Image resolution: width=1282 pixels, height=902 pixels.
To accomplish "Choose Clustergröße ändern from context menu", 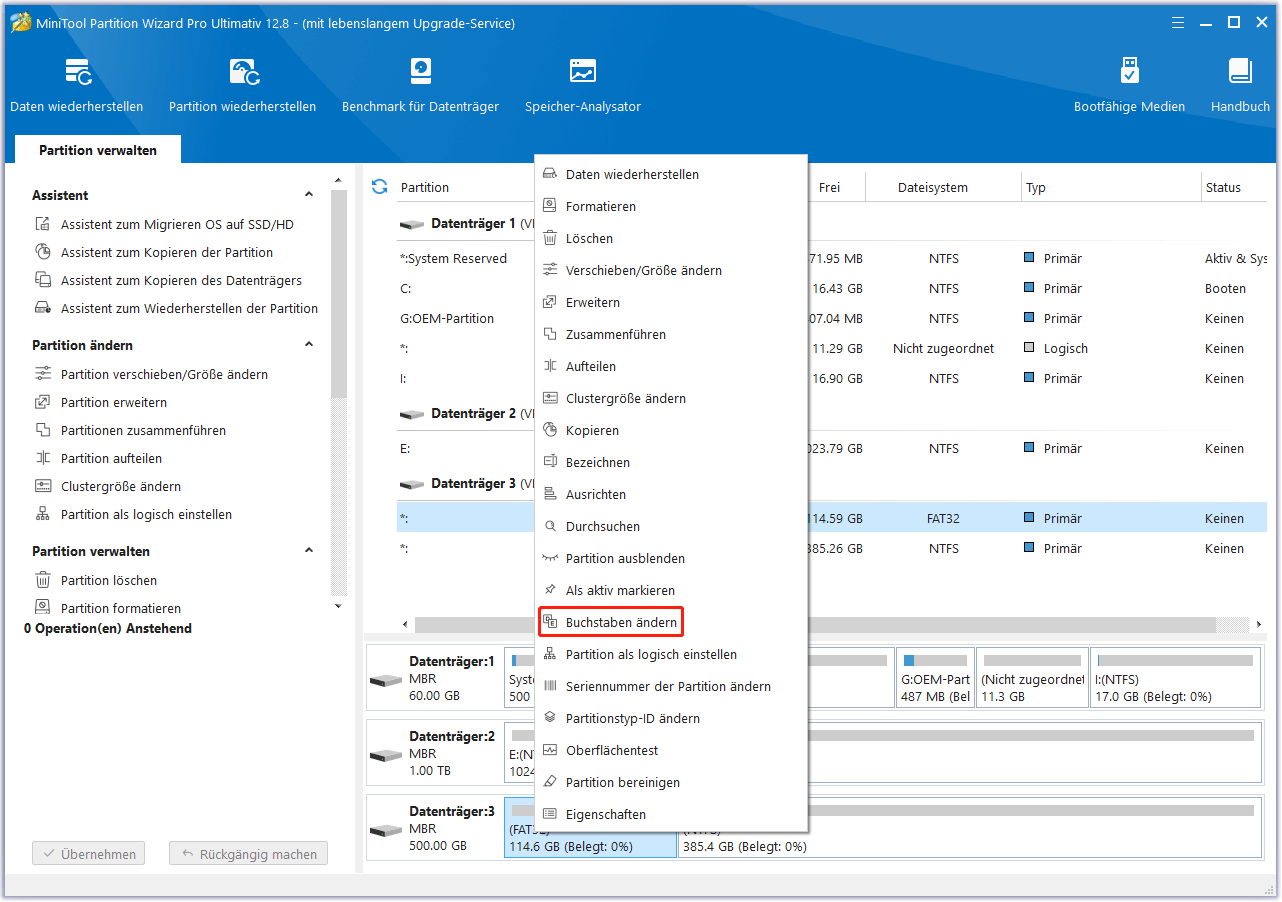I will tap(671, 399).
